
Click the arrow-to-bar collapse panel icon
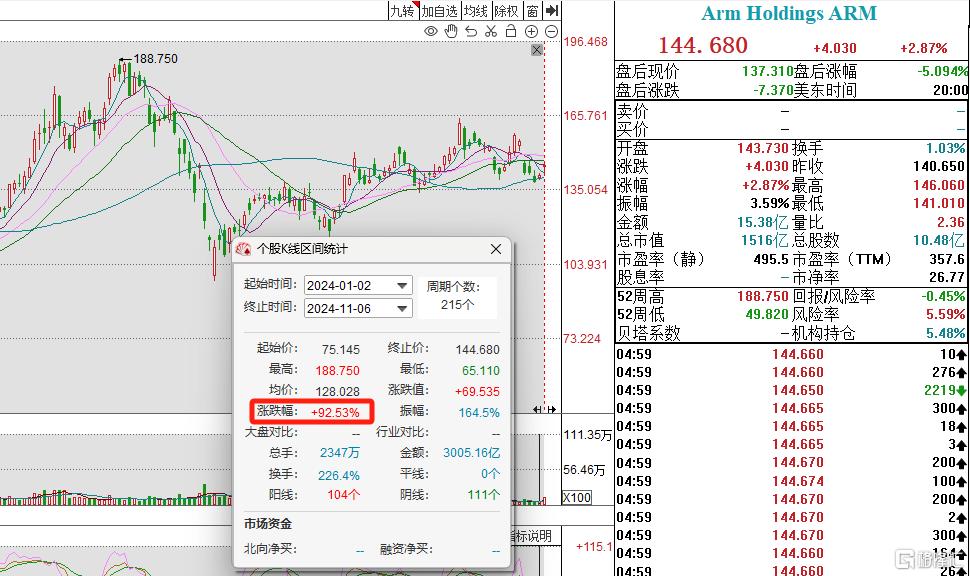coord(552,11)
